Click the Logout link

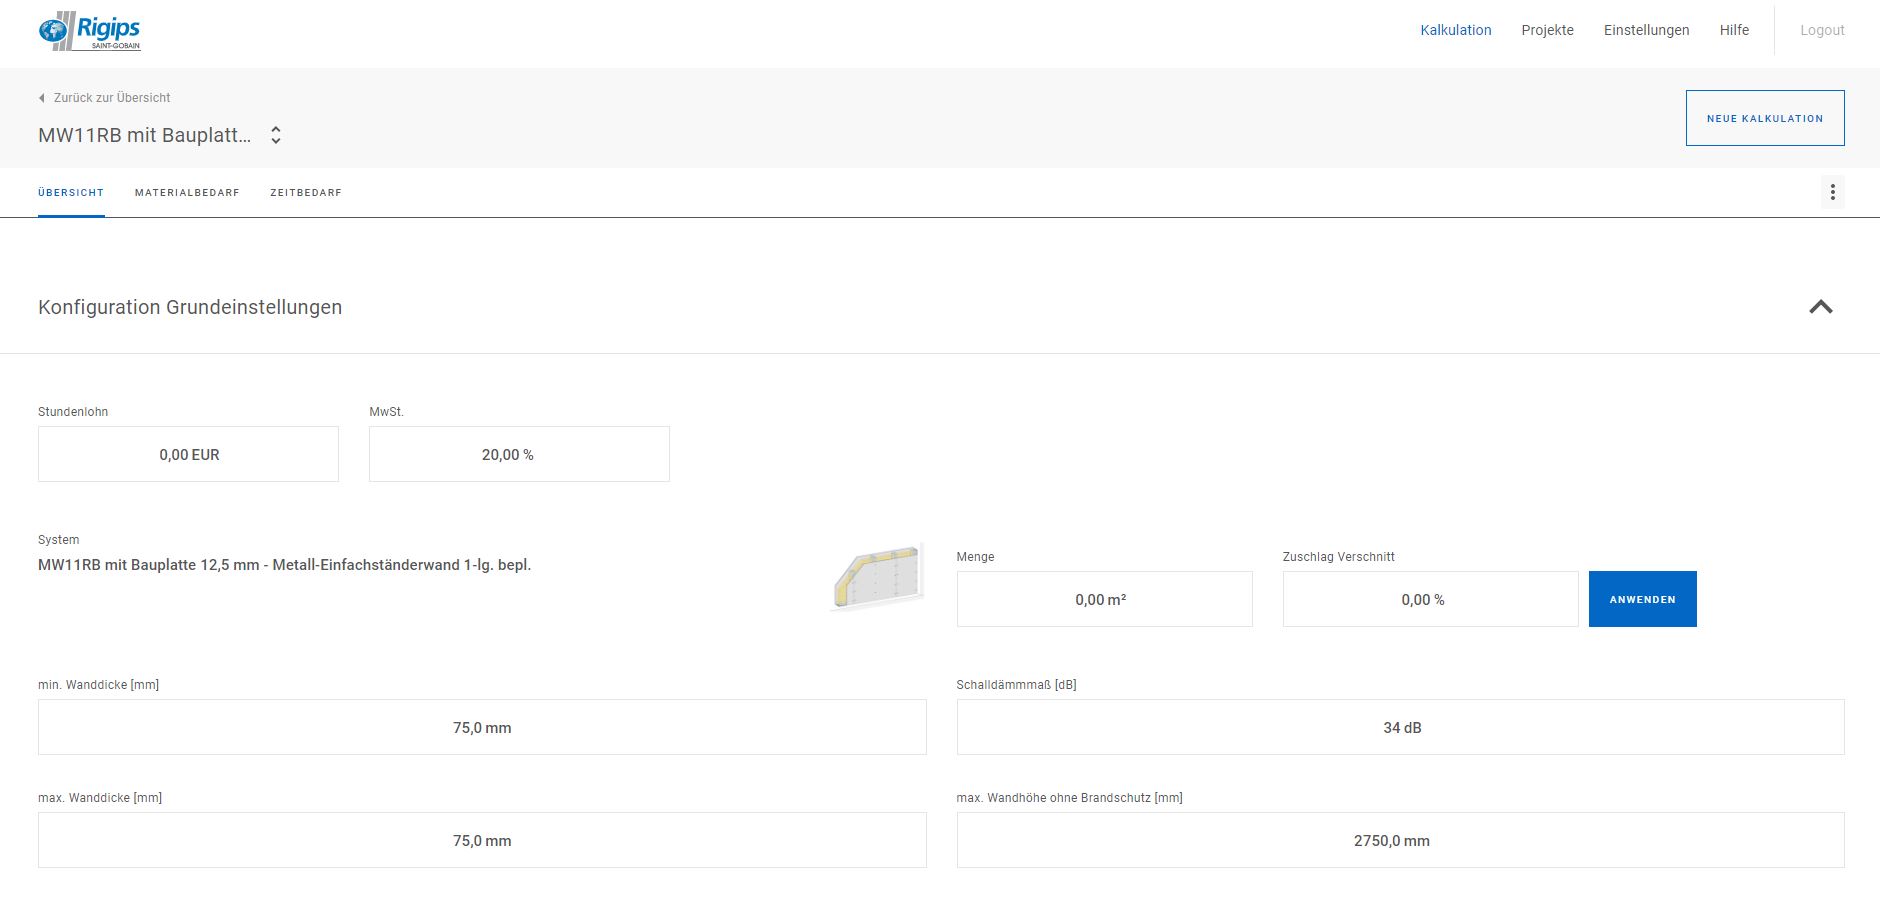tap(1822, 30)
